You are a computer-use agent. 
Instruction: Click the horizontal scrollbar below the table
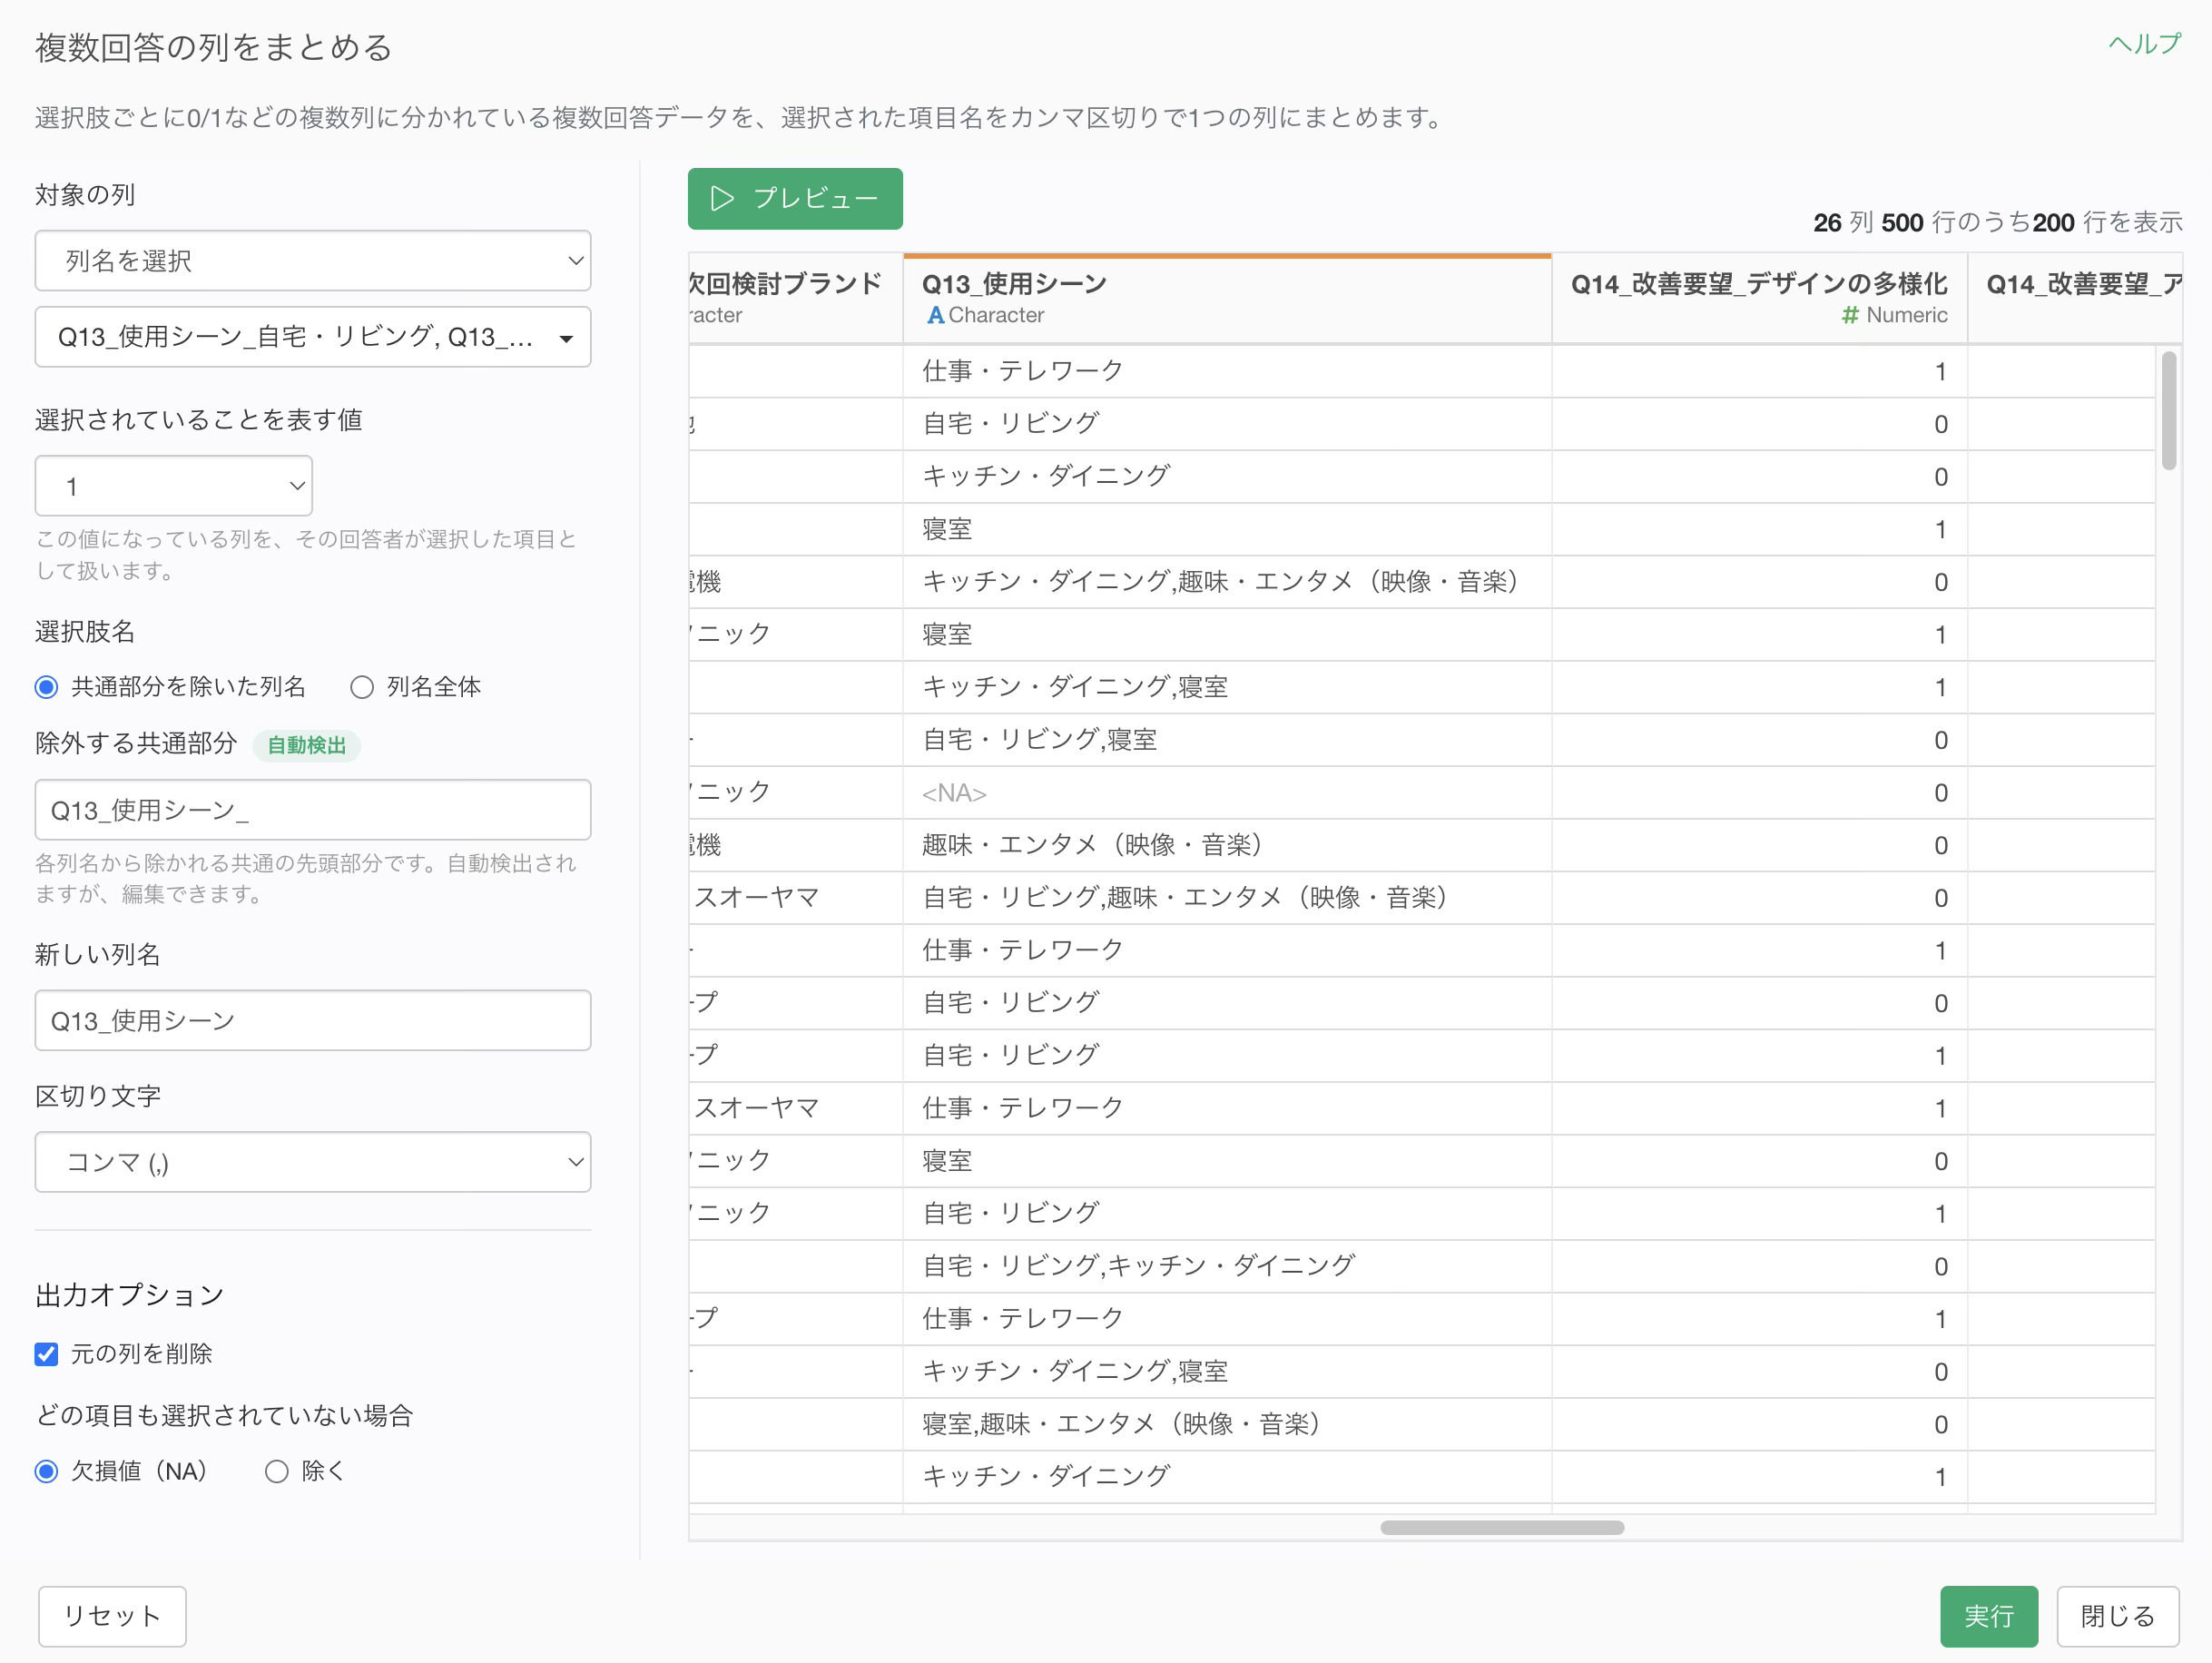click(x=1502, y=1527)
